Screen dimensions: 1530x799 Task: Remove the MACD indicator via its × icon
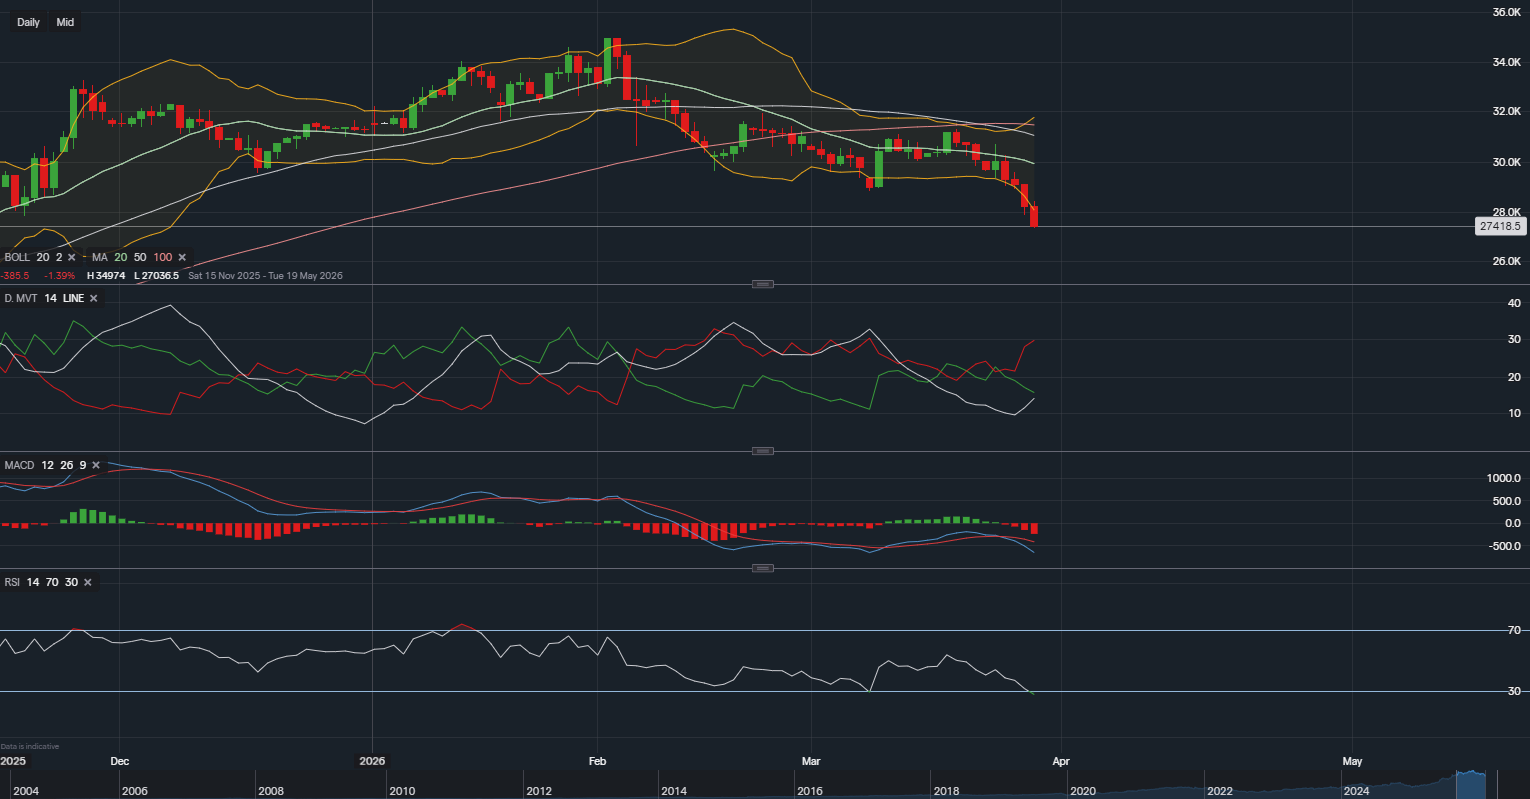(x=96, y=465)
